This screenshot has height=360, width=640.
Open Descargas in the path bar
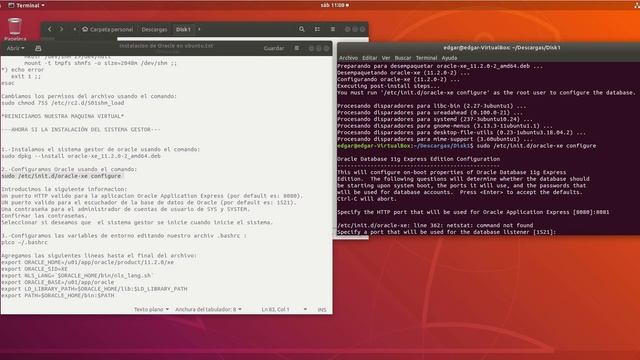pos(154,29)
